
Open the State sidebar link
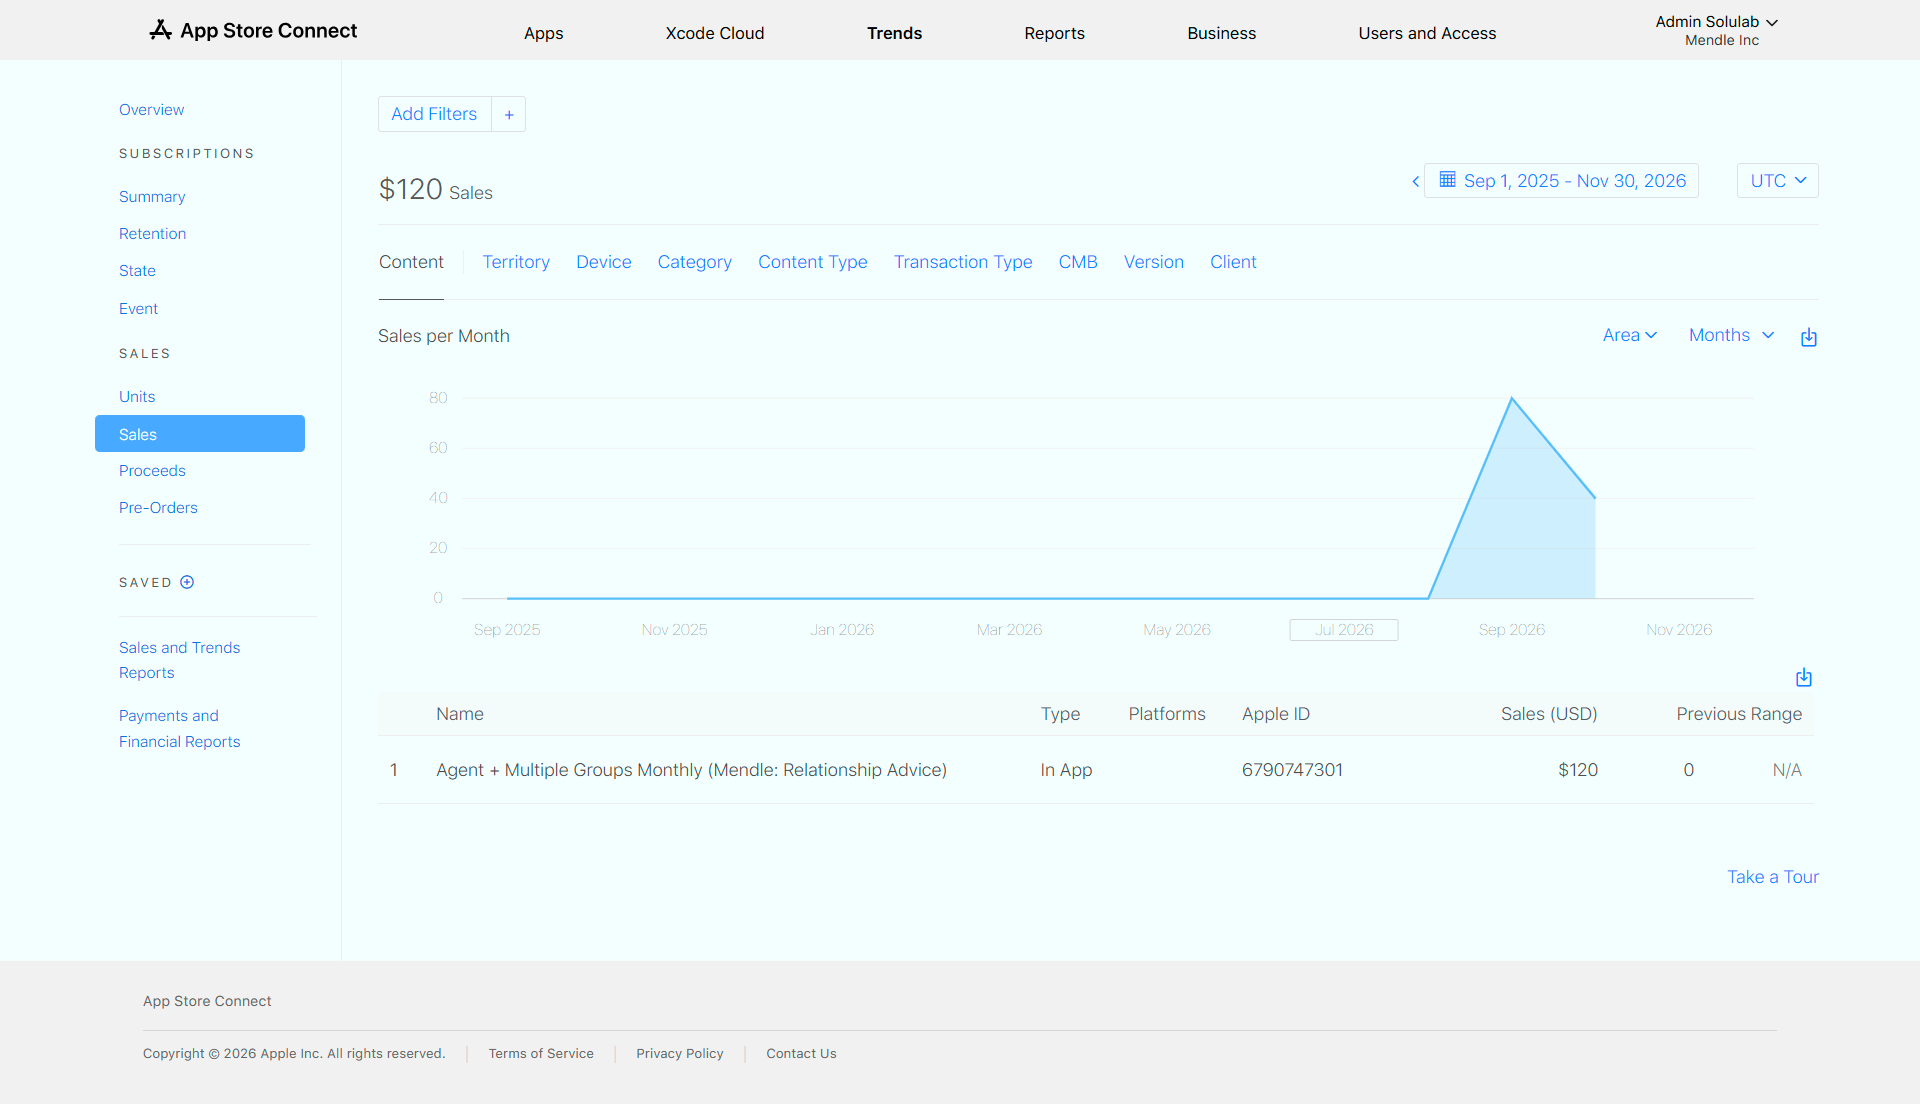[137, 271]
